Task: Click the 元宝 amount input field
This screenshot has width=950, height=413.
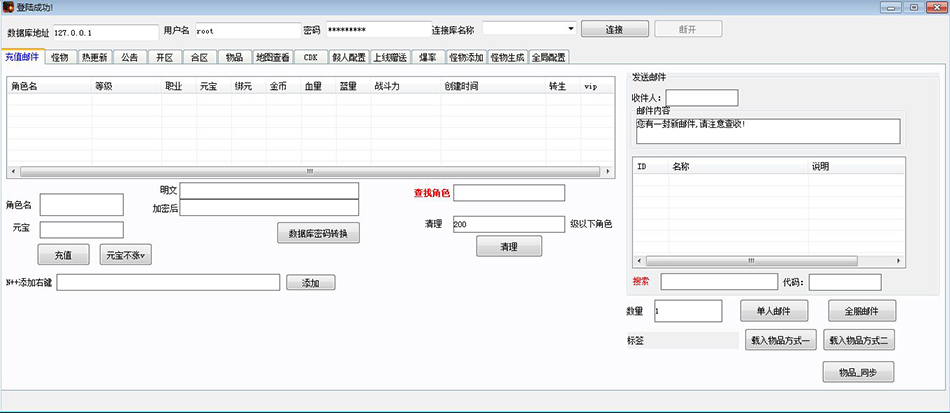Action: click(x=82, y=230)
